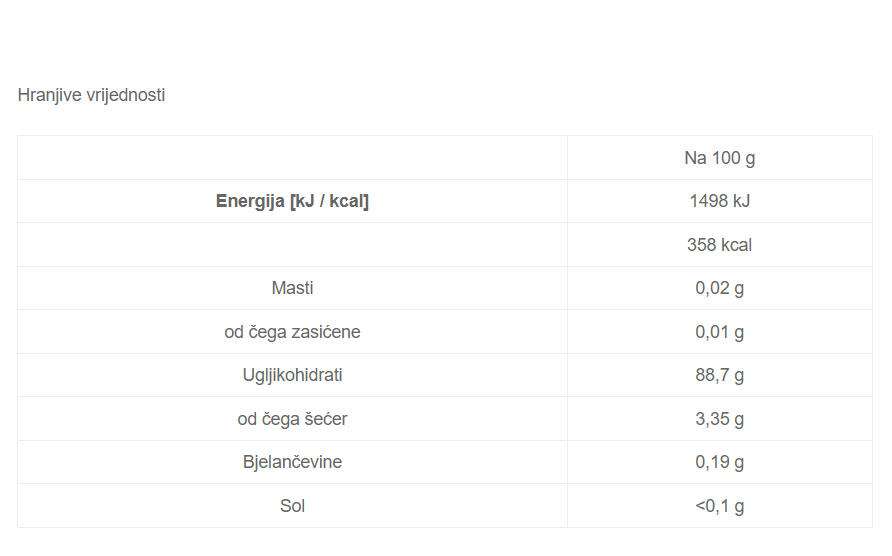892x556 pixels.
Task: Click the 88,7 g carbohydrate value
Action: [x=719, y=375]
